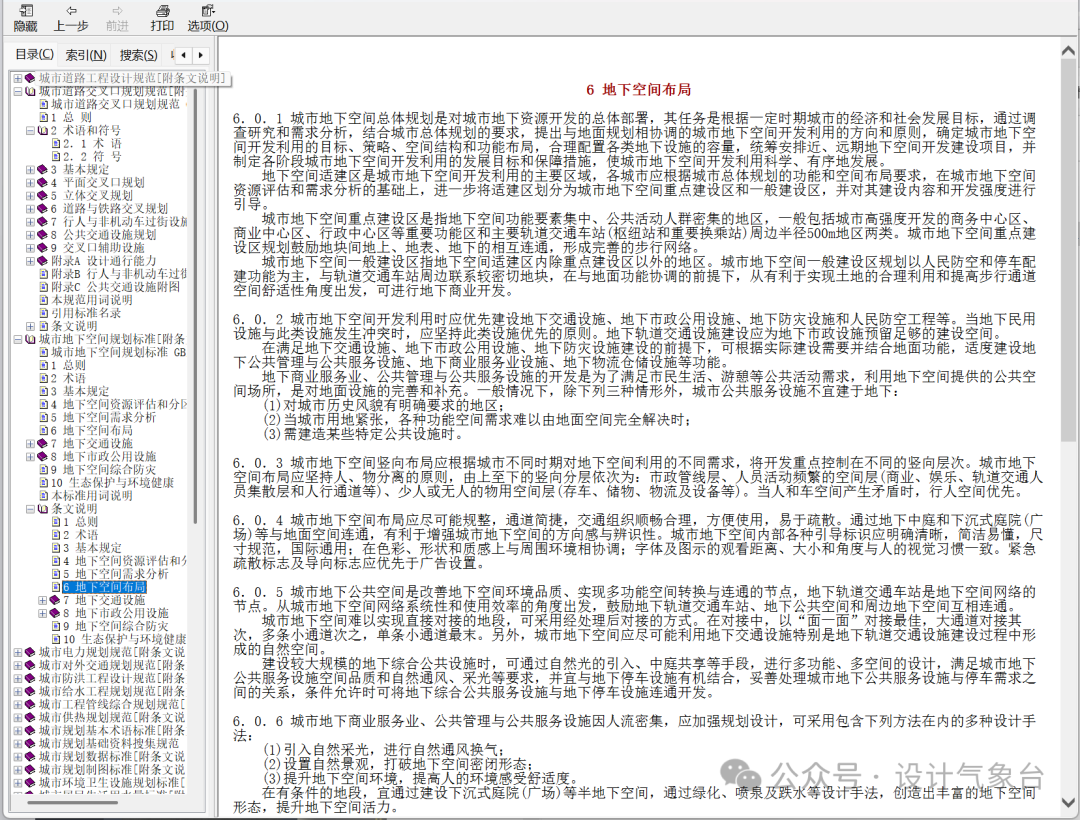Click the page icon beside 本标准用词说明

click(x=44, y=496)
